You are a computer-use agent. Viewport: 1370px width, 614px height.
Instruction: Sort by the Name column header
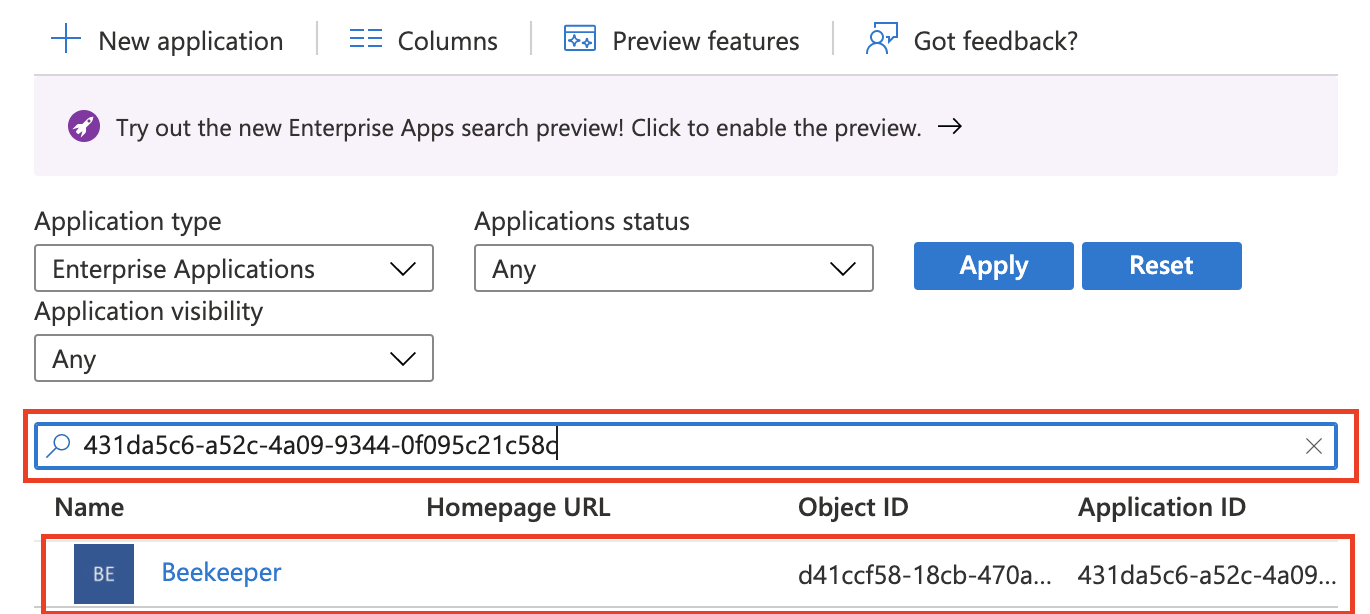[x=89, y=507]
